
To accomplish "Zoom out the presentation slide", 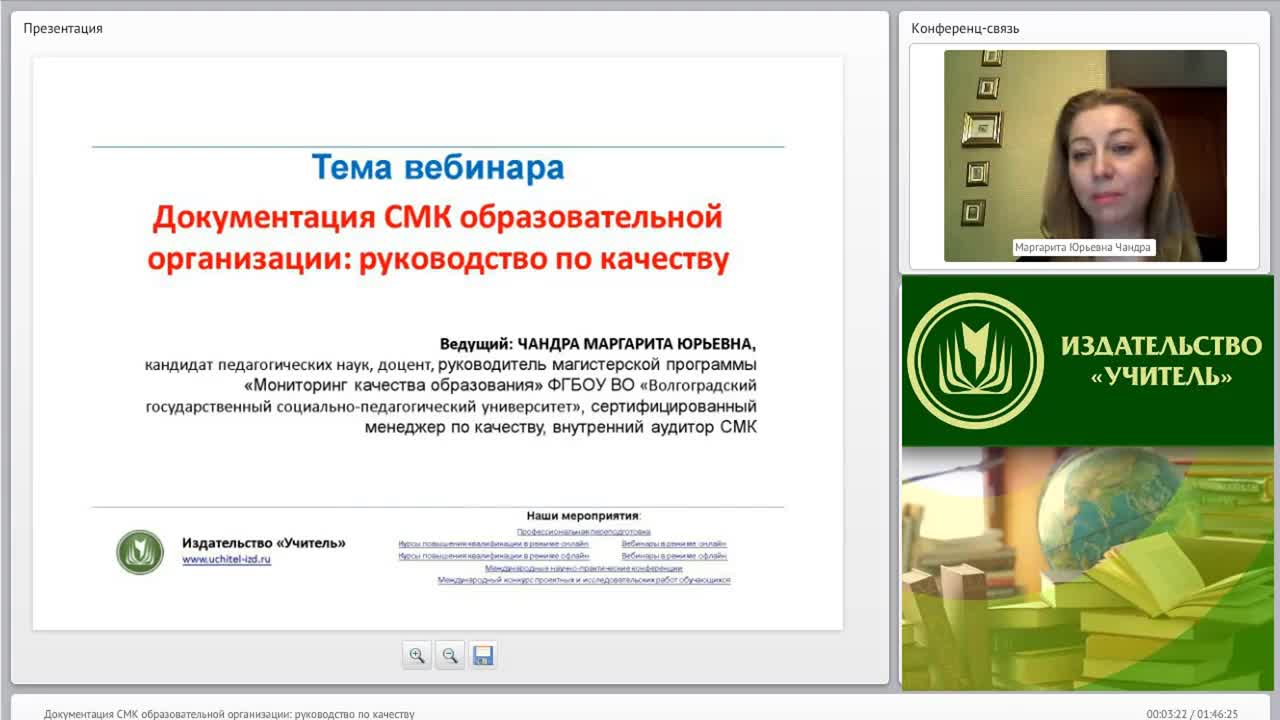I will click(450, 656).
